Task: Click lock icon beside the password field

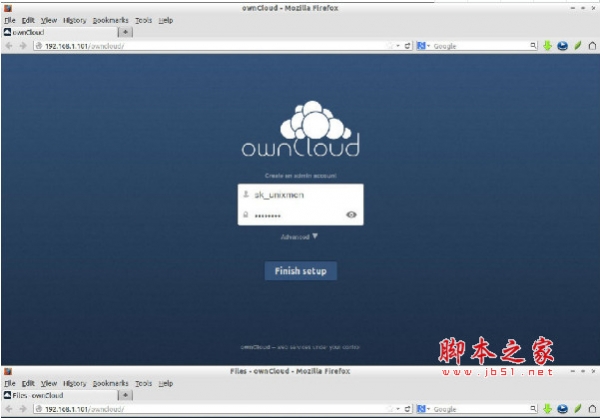Action: (246, 215)
